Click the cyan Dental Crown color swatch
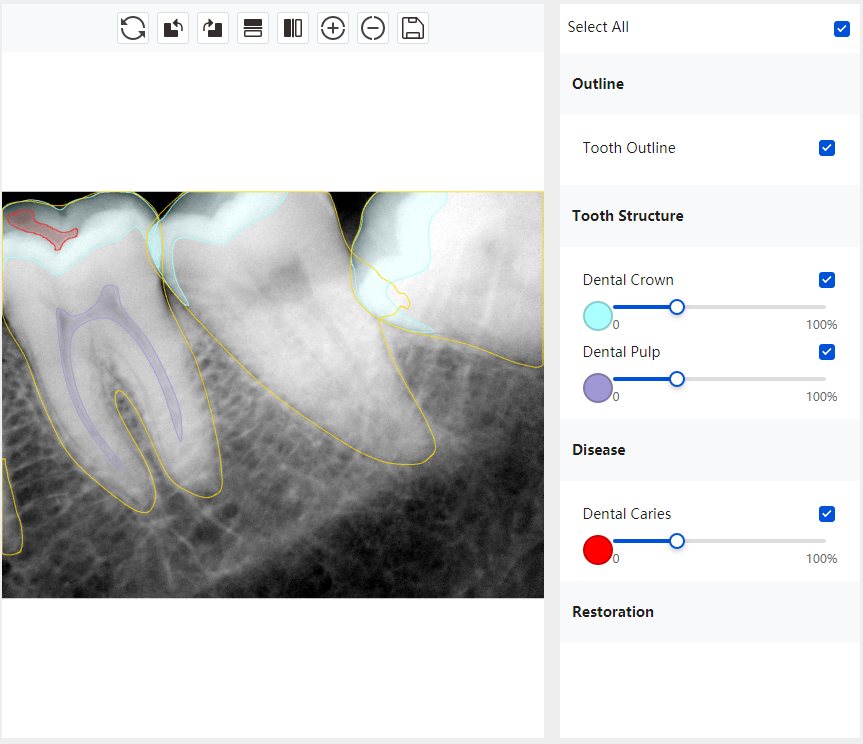 click(x=597, y=316)
